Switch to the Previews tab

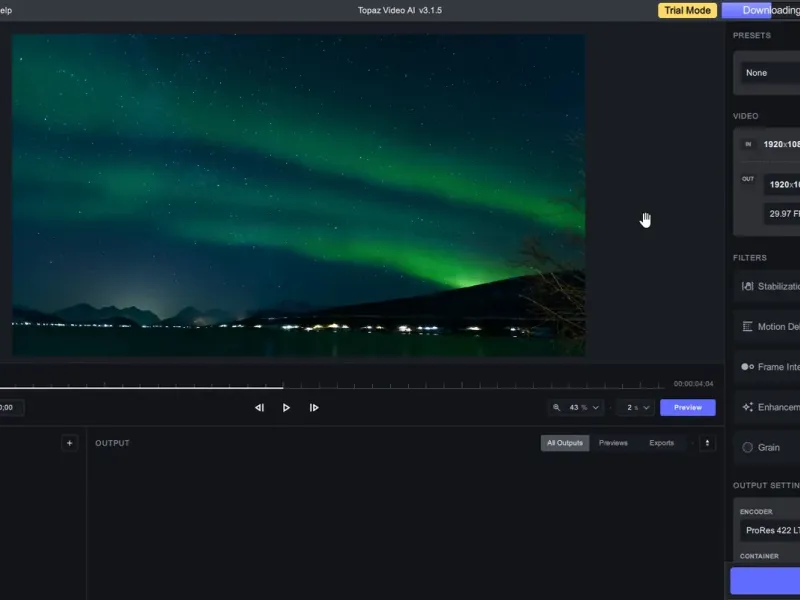pos(613,443)
